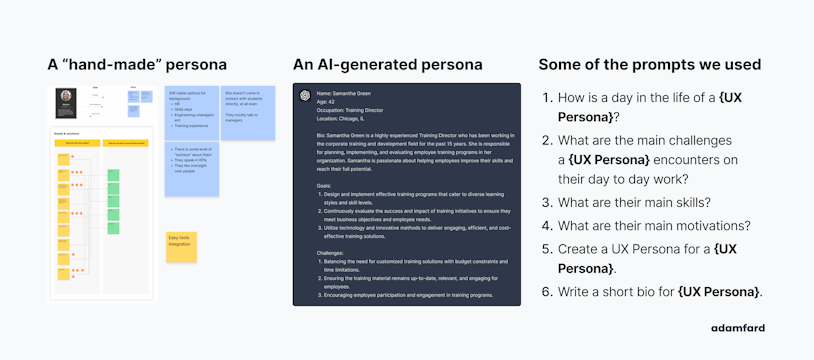This screenshot has width=814, height=360.
Task: Click the ChatGPT logo icon in the dark chat panel
Action: (x=305, y=96)
